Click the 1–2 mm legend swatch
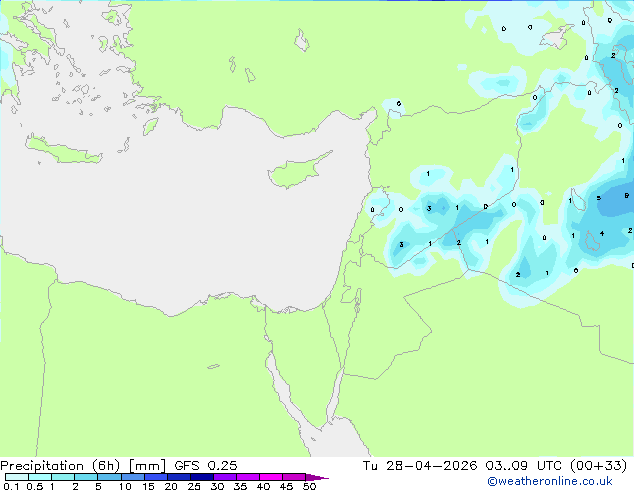 pos(63,477)
